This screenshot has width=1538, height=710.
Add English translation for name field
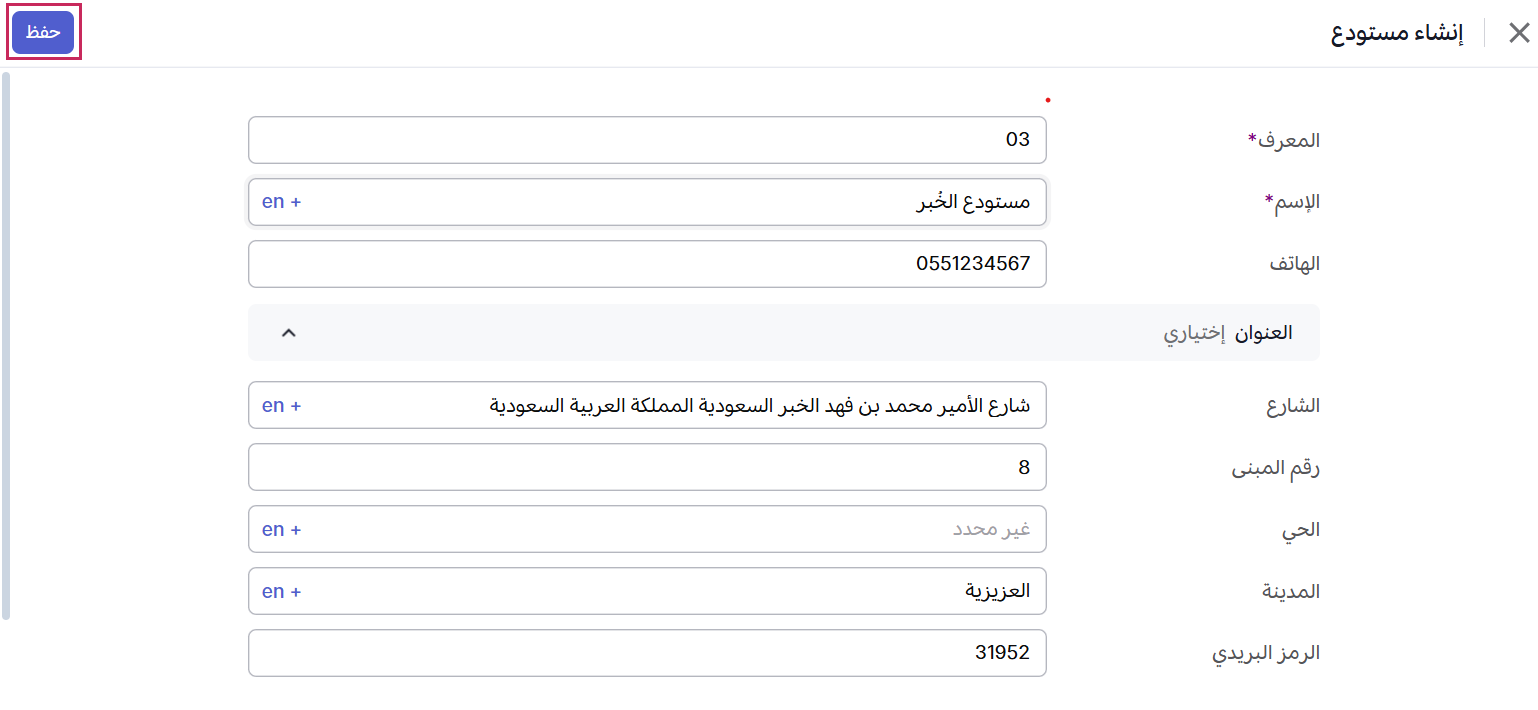coord(281,202)
